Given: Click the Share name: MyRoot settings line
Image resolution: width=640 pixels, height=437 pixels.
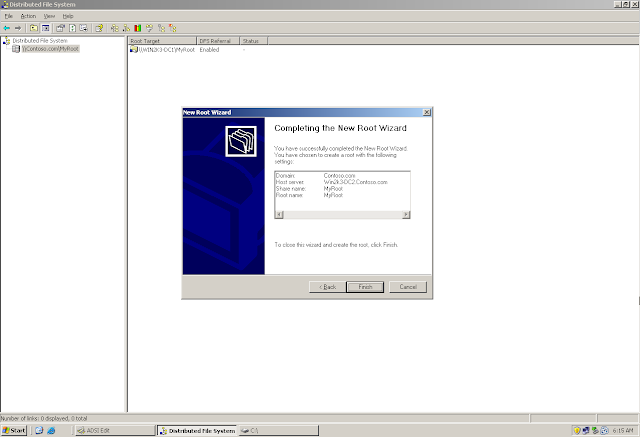Looking at the screenshot, I should (309, 189).
